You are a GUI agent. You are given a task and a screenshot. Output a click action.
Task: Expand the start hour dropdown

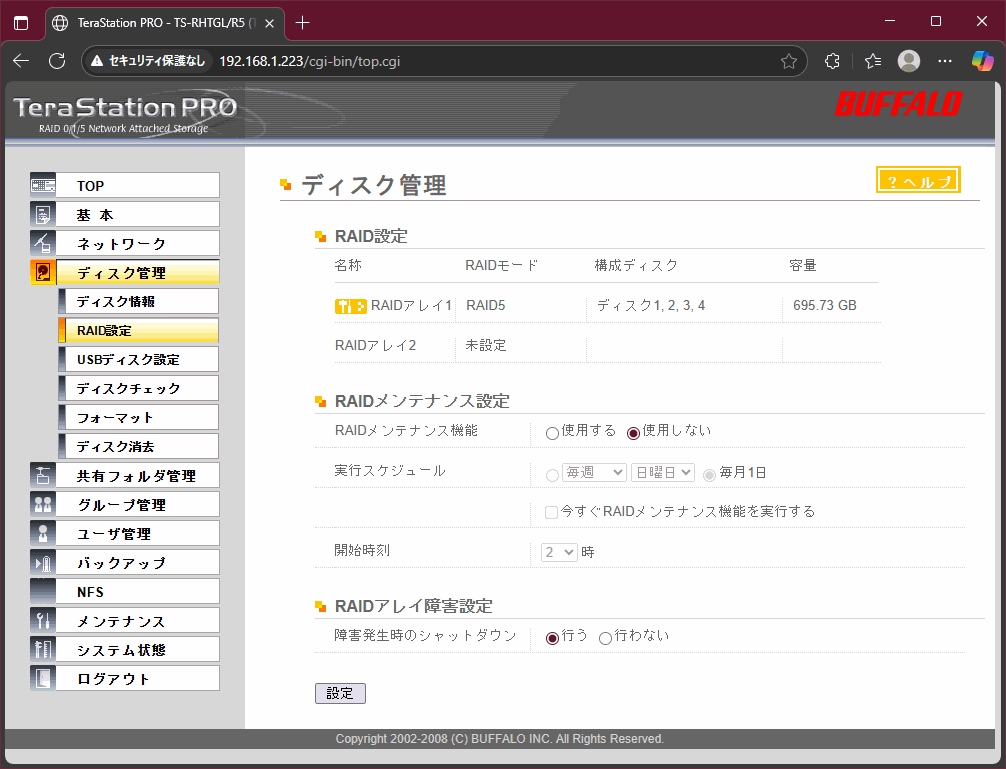559,552
